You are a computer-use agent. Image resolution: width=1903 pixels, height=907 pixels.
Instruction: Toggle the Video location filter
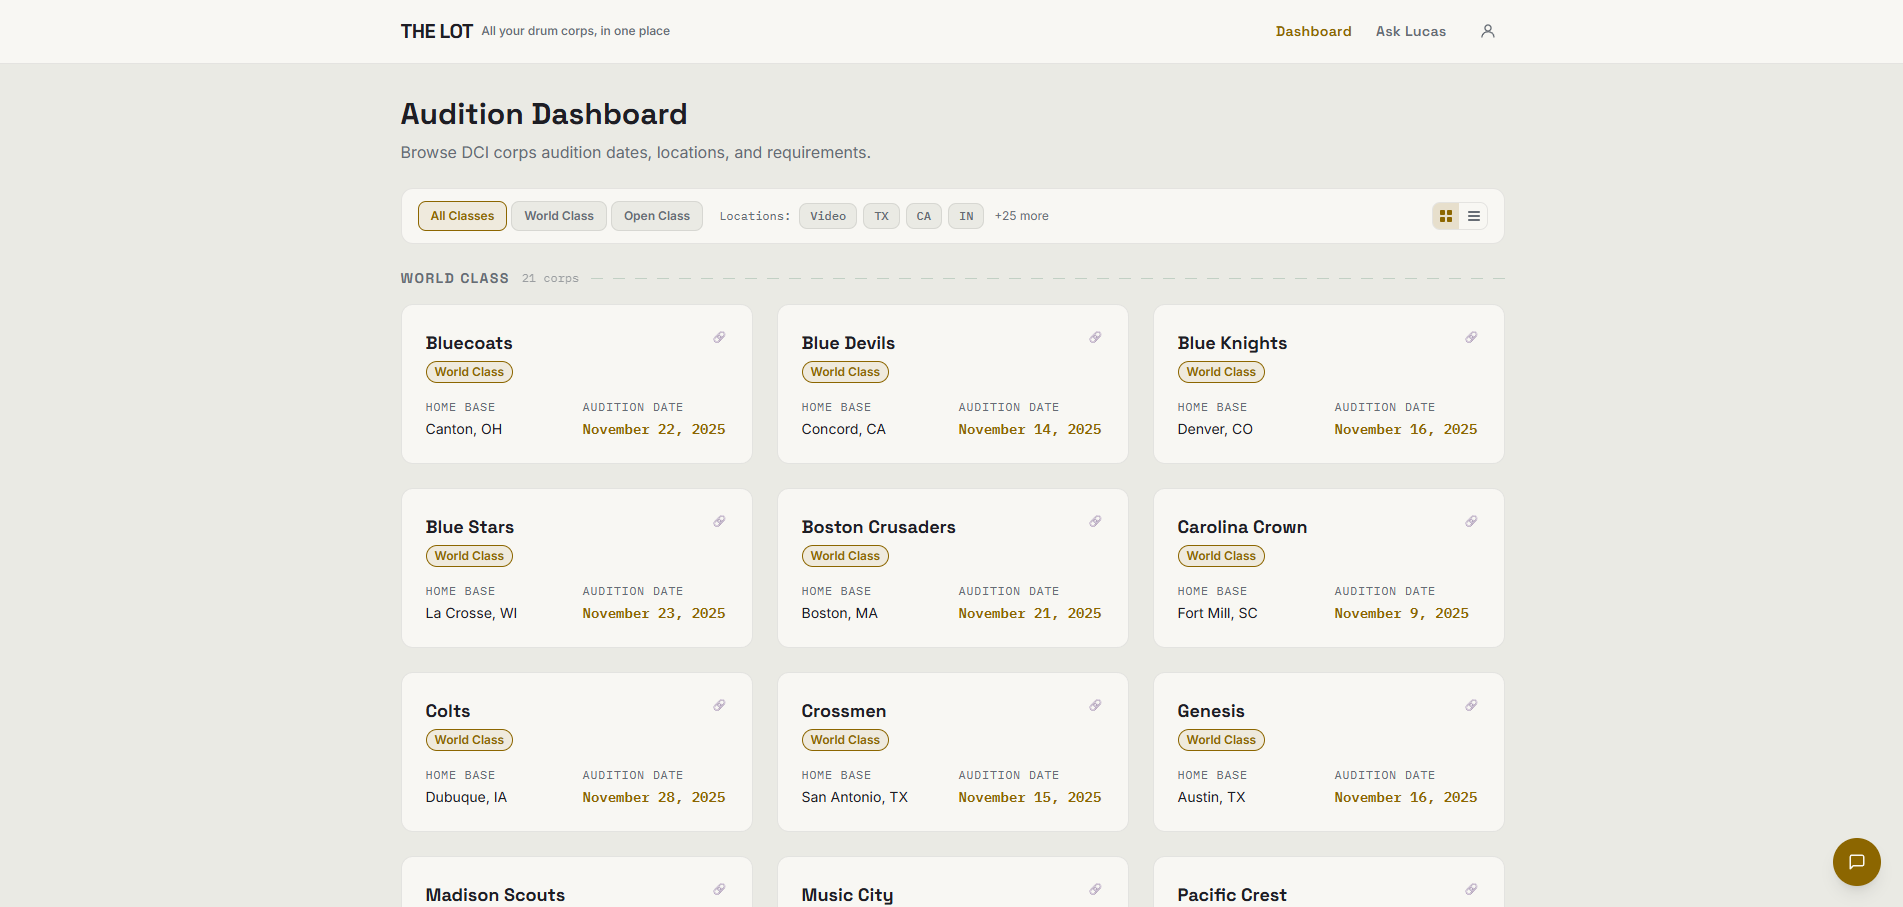[828, 216]
